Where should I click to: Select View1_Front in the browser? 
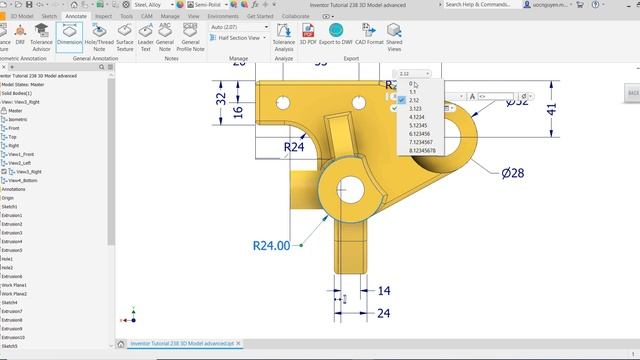(20, 154)
